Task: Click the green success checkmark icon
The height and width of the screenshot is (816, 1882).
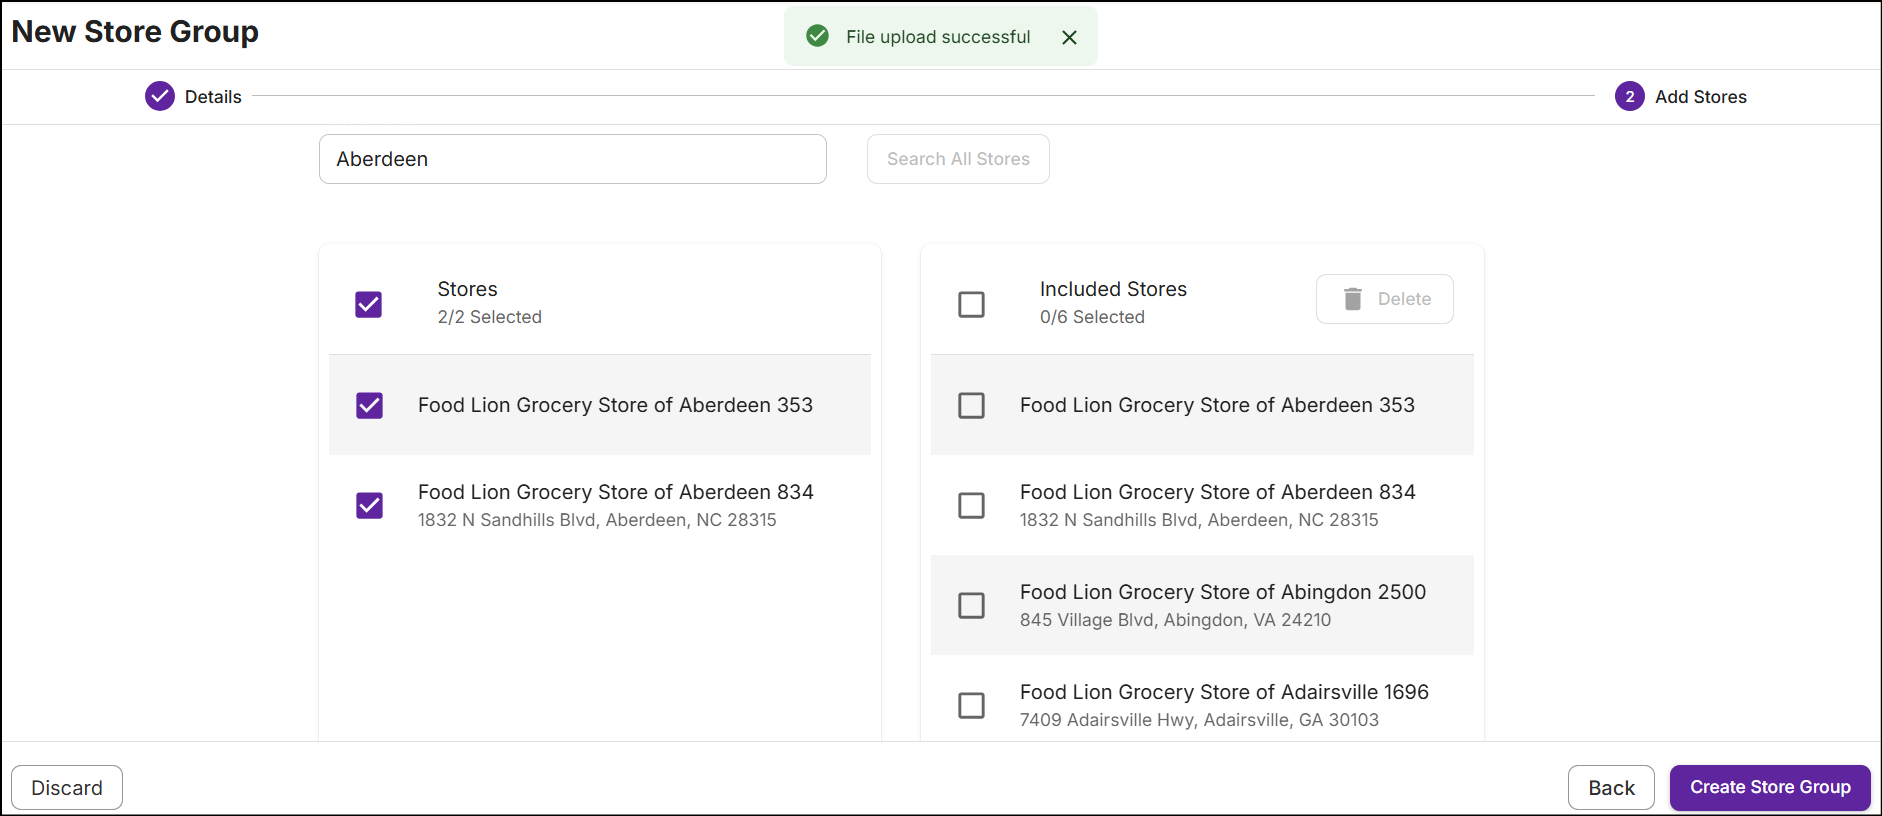Action: [817, 36]
